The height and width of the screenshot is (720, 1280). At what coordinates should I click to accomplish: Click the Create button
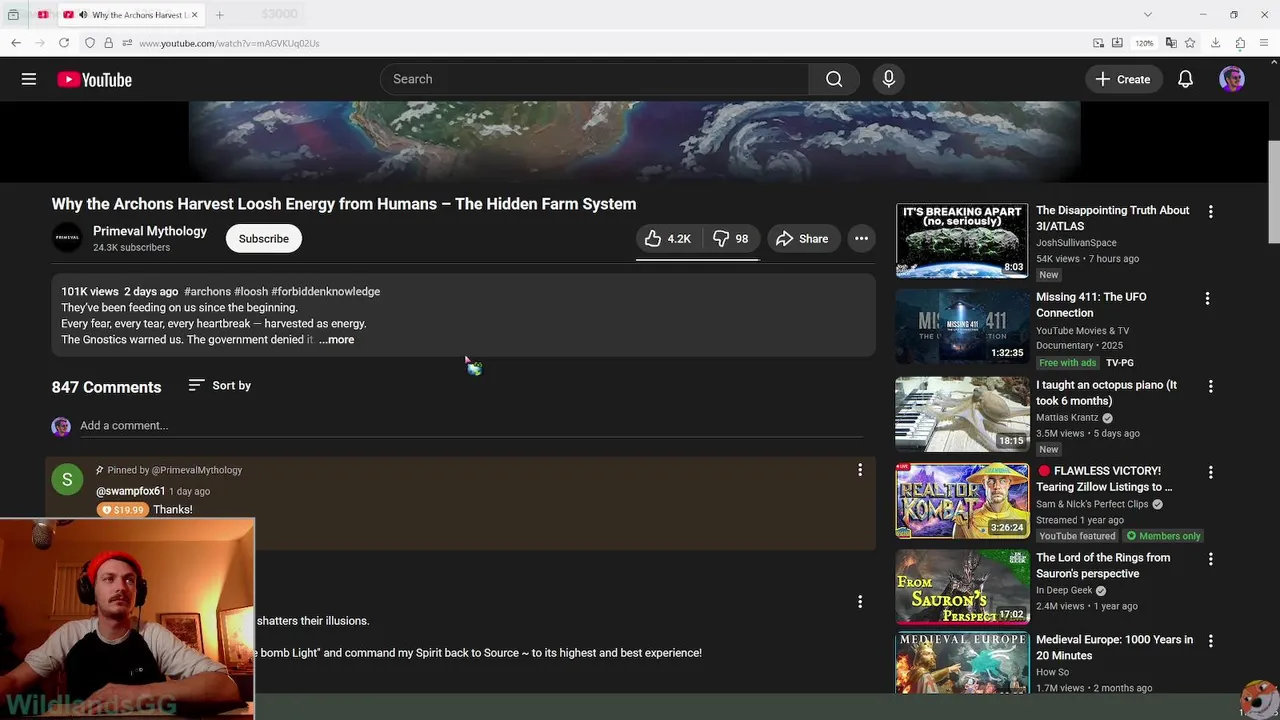[1123, 79]
